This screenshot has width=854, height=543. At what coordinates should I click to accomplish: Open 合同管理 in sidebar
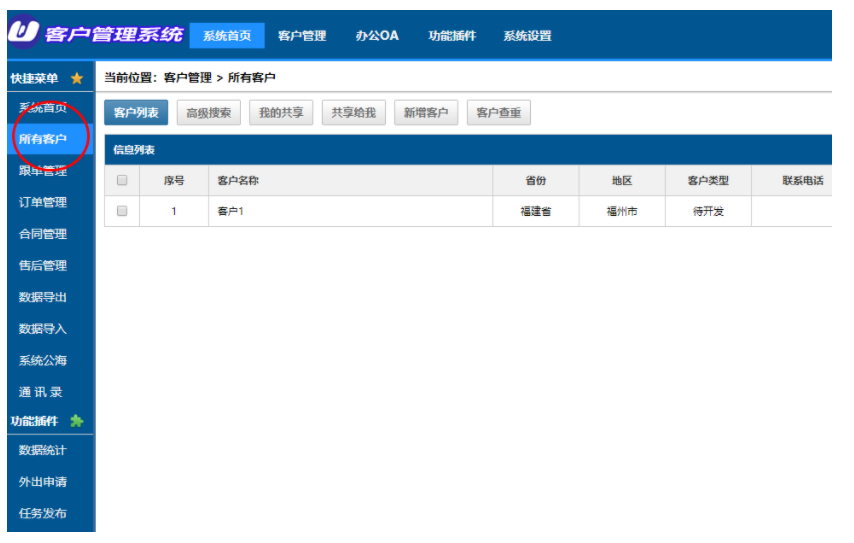click(x=43, y=234)
